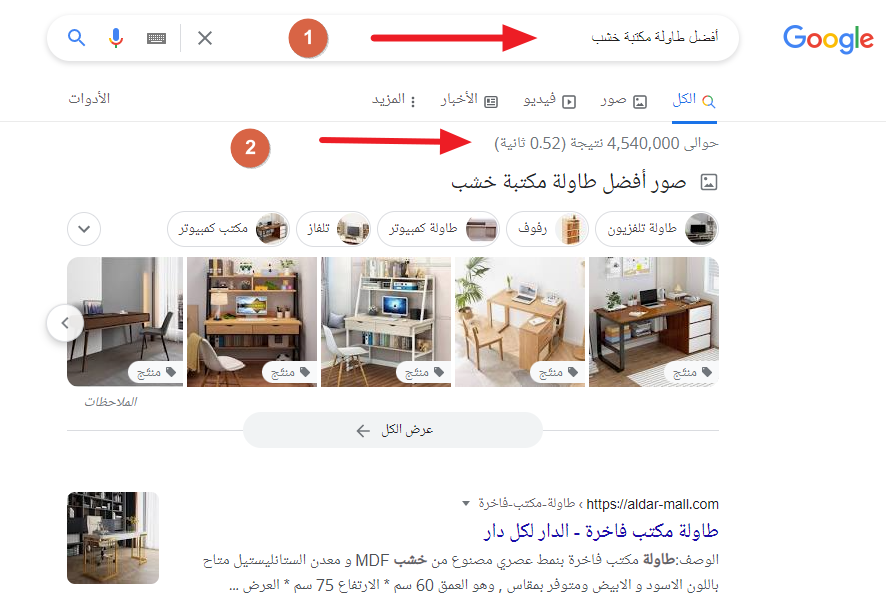Start voice search with microphone icon

pyautogui.click(x=116, y=38)
